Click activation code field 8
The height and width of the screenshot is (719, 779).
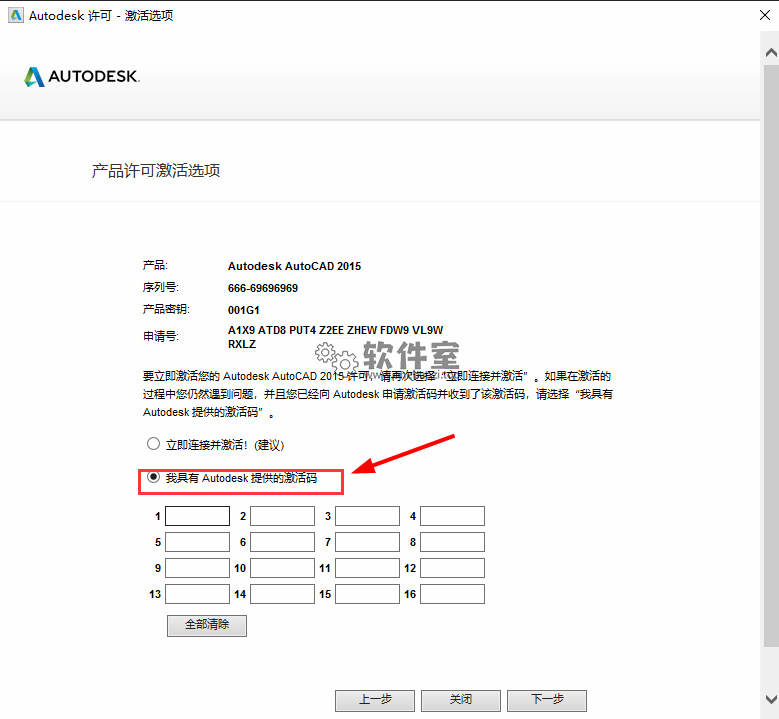click(452, 542)
